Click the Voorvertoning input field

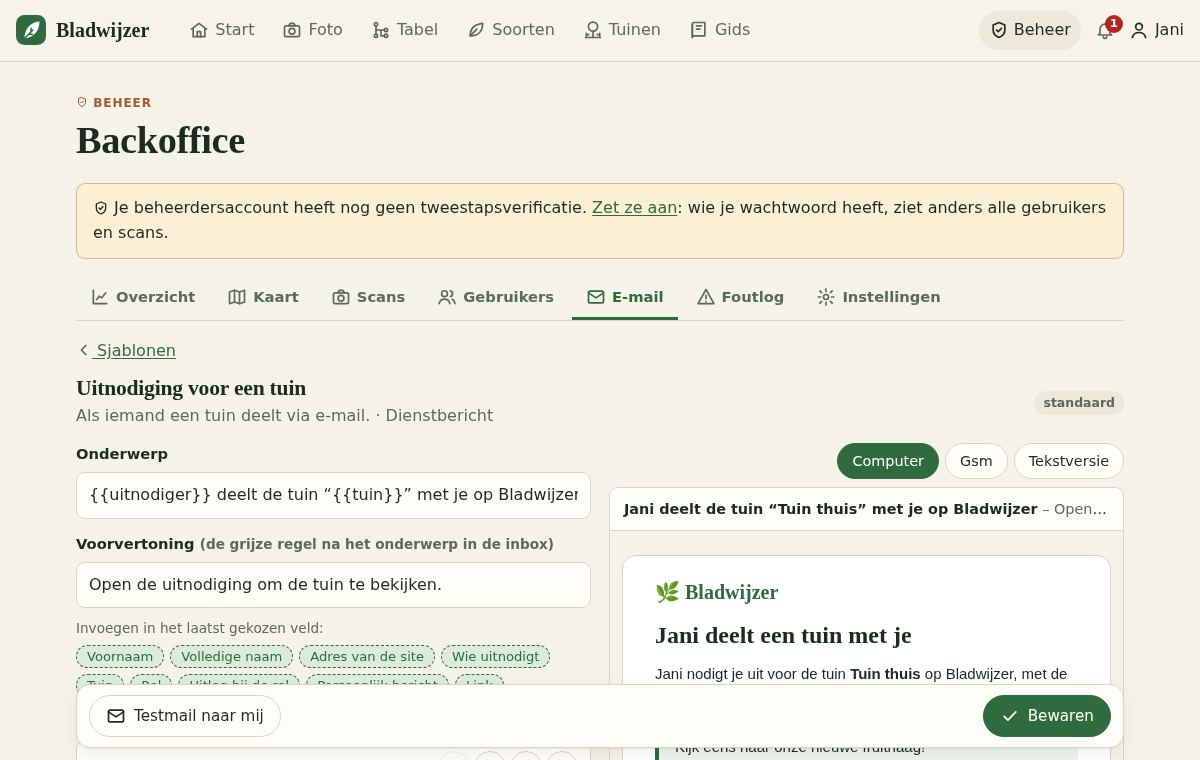(333, 585)
